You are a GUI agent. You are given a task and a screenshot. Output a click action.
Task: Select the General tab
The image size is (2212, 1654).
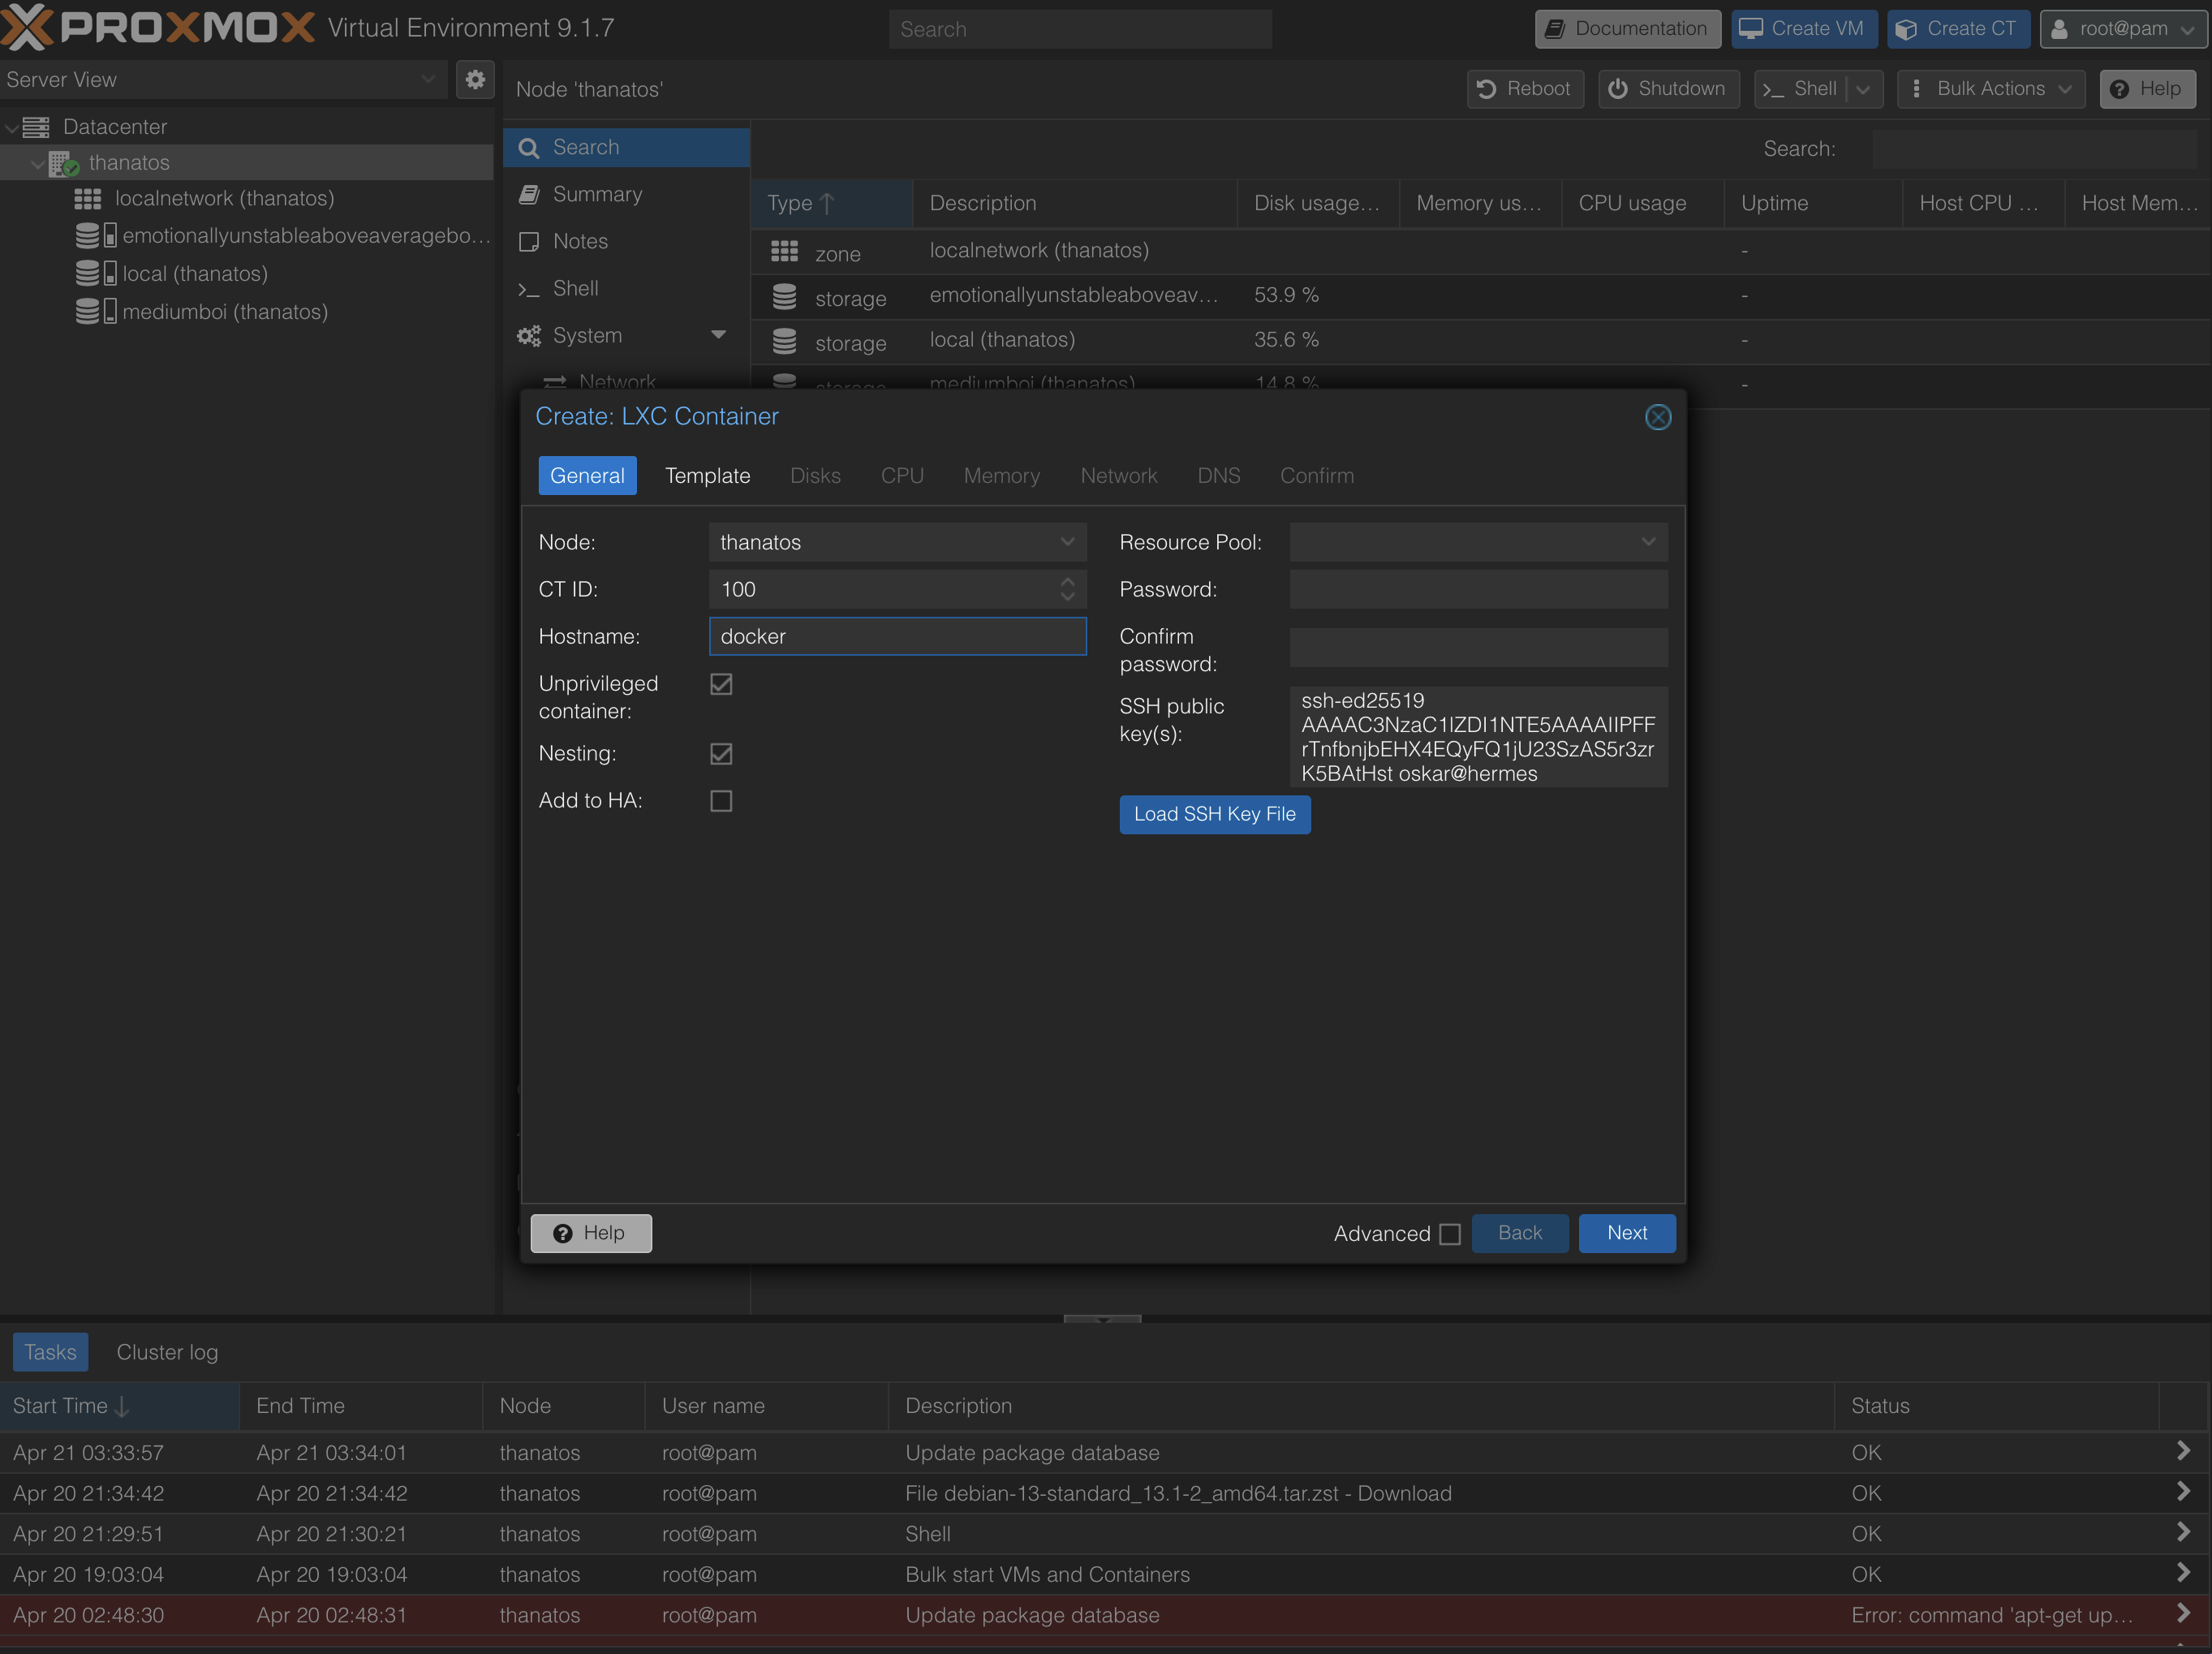pos(587,476)
